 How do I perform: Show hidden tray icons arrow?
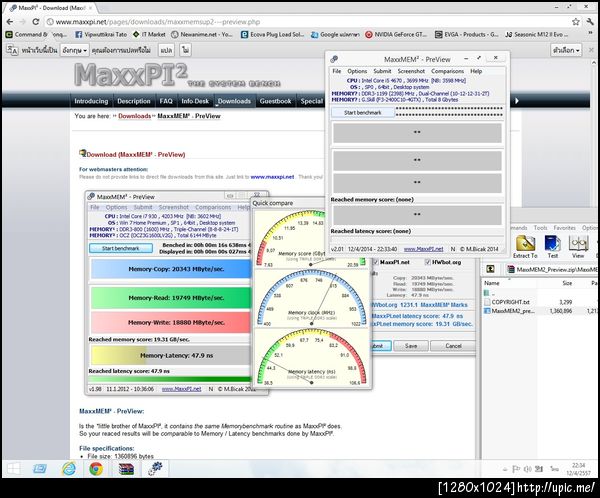pos(505,469)
